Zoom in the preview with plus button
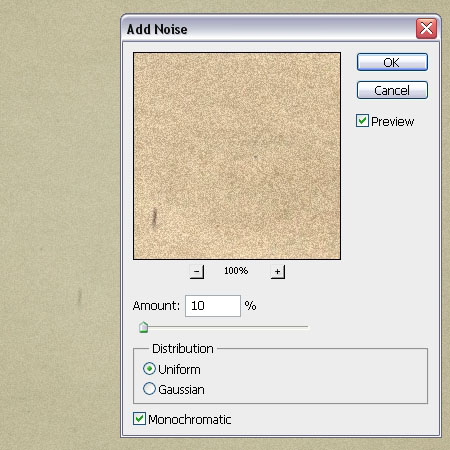The height and width of the screenshot is (450, 450). coord(278,272)
